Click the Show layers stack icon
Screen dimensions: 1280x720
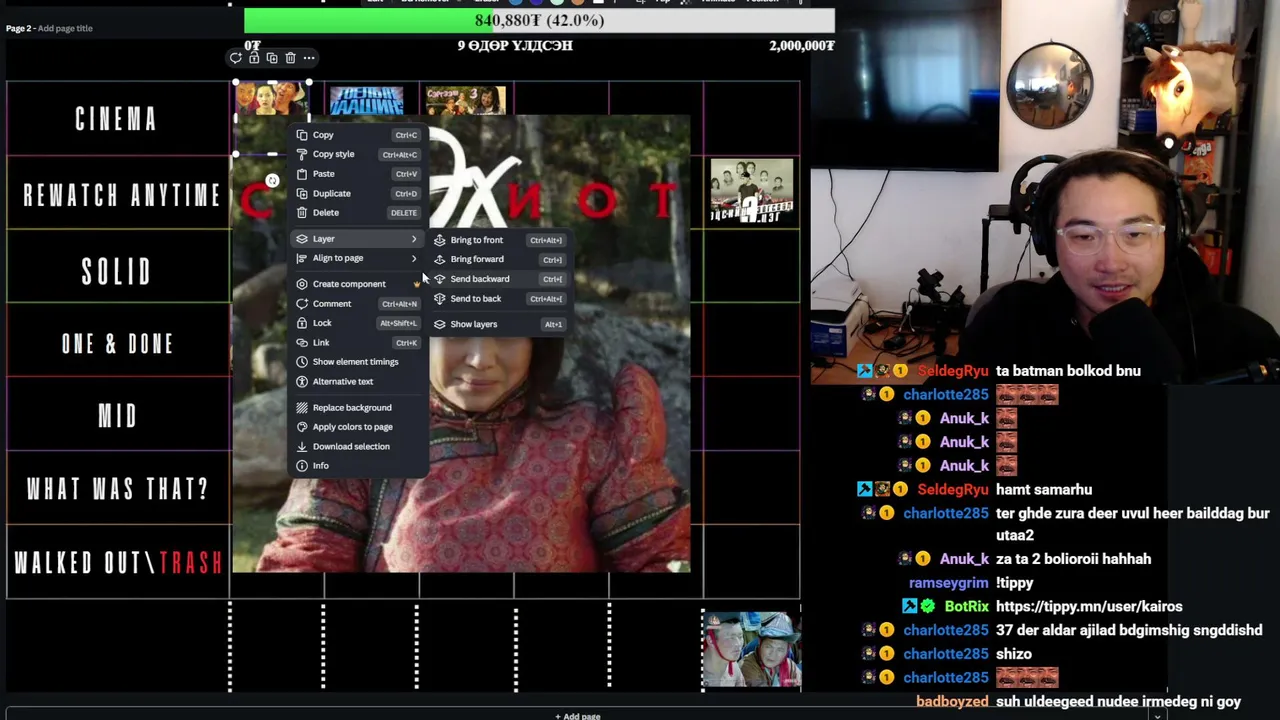(440, 324)
